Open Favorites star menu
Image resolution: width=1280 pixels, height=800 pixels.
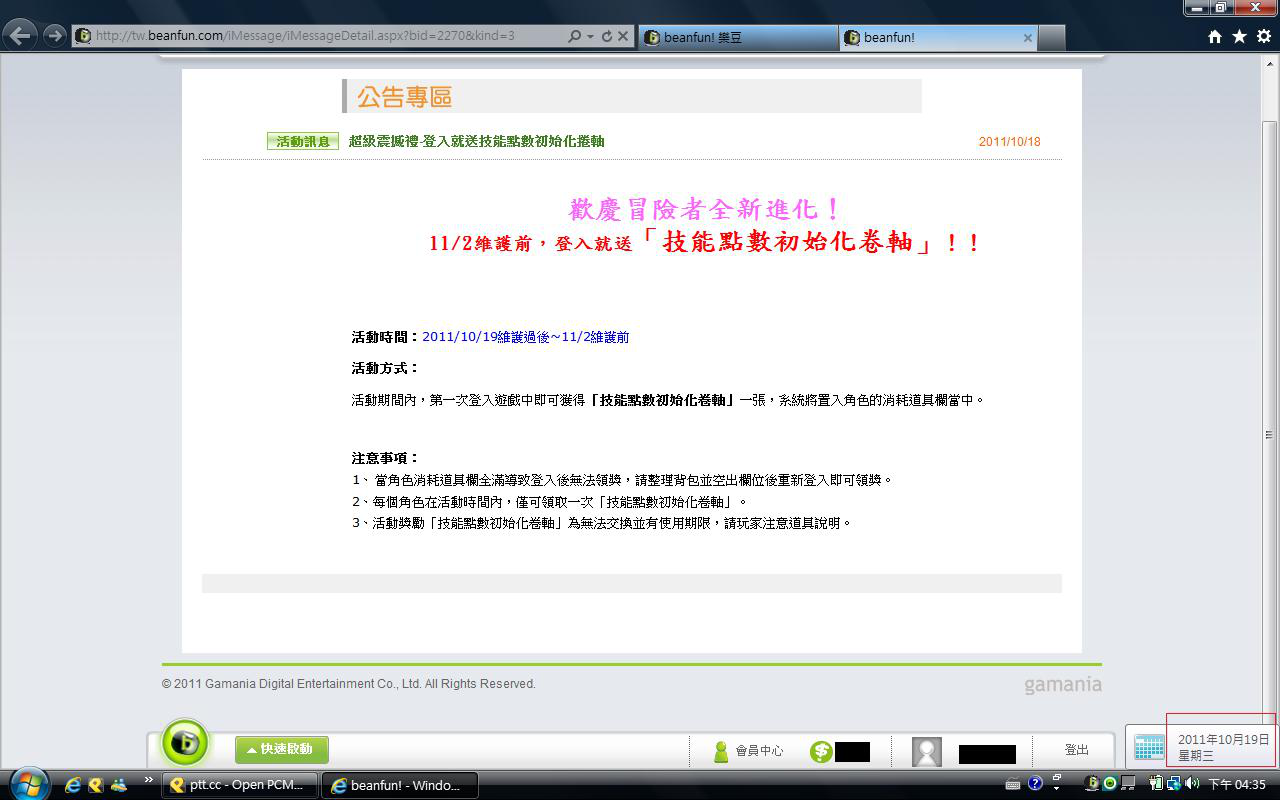pyautogui.click(x=1239, y=36)
